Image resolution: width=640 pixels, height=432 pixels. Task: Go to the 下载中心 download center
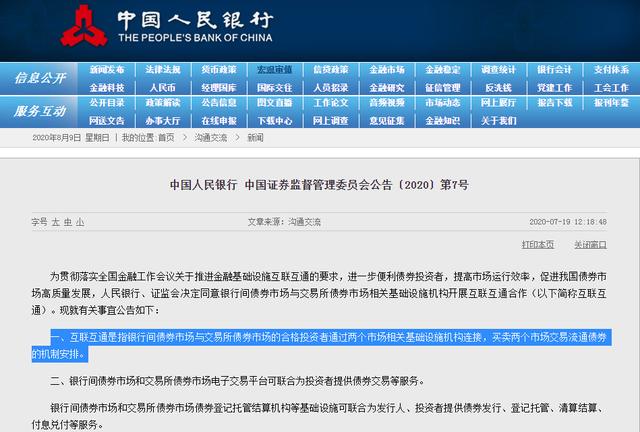tap(274, 120)
